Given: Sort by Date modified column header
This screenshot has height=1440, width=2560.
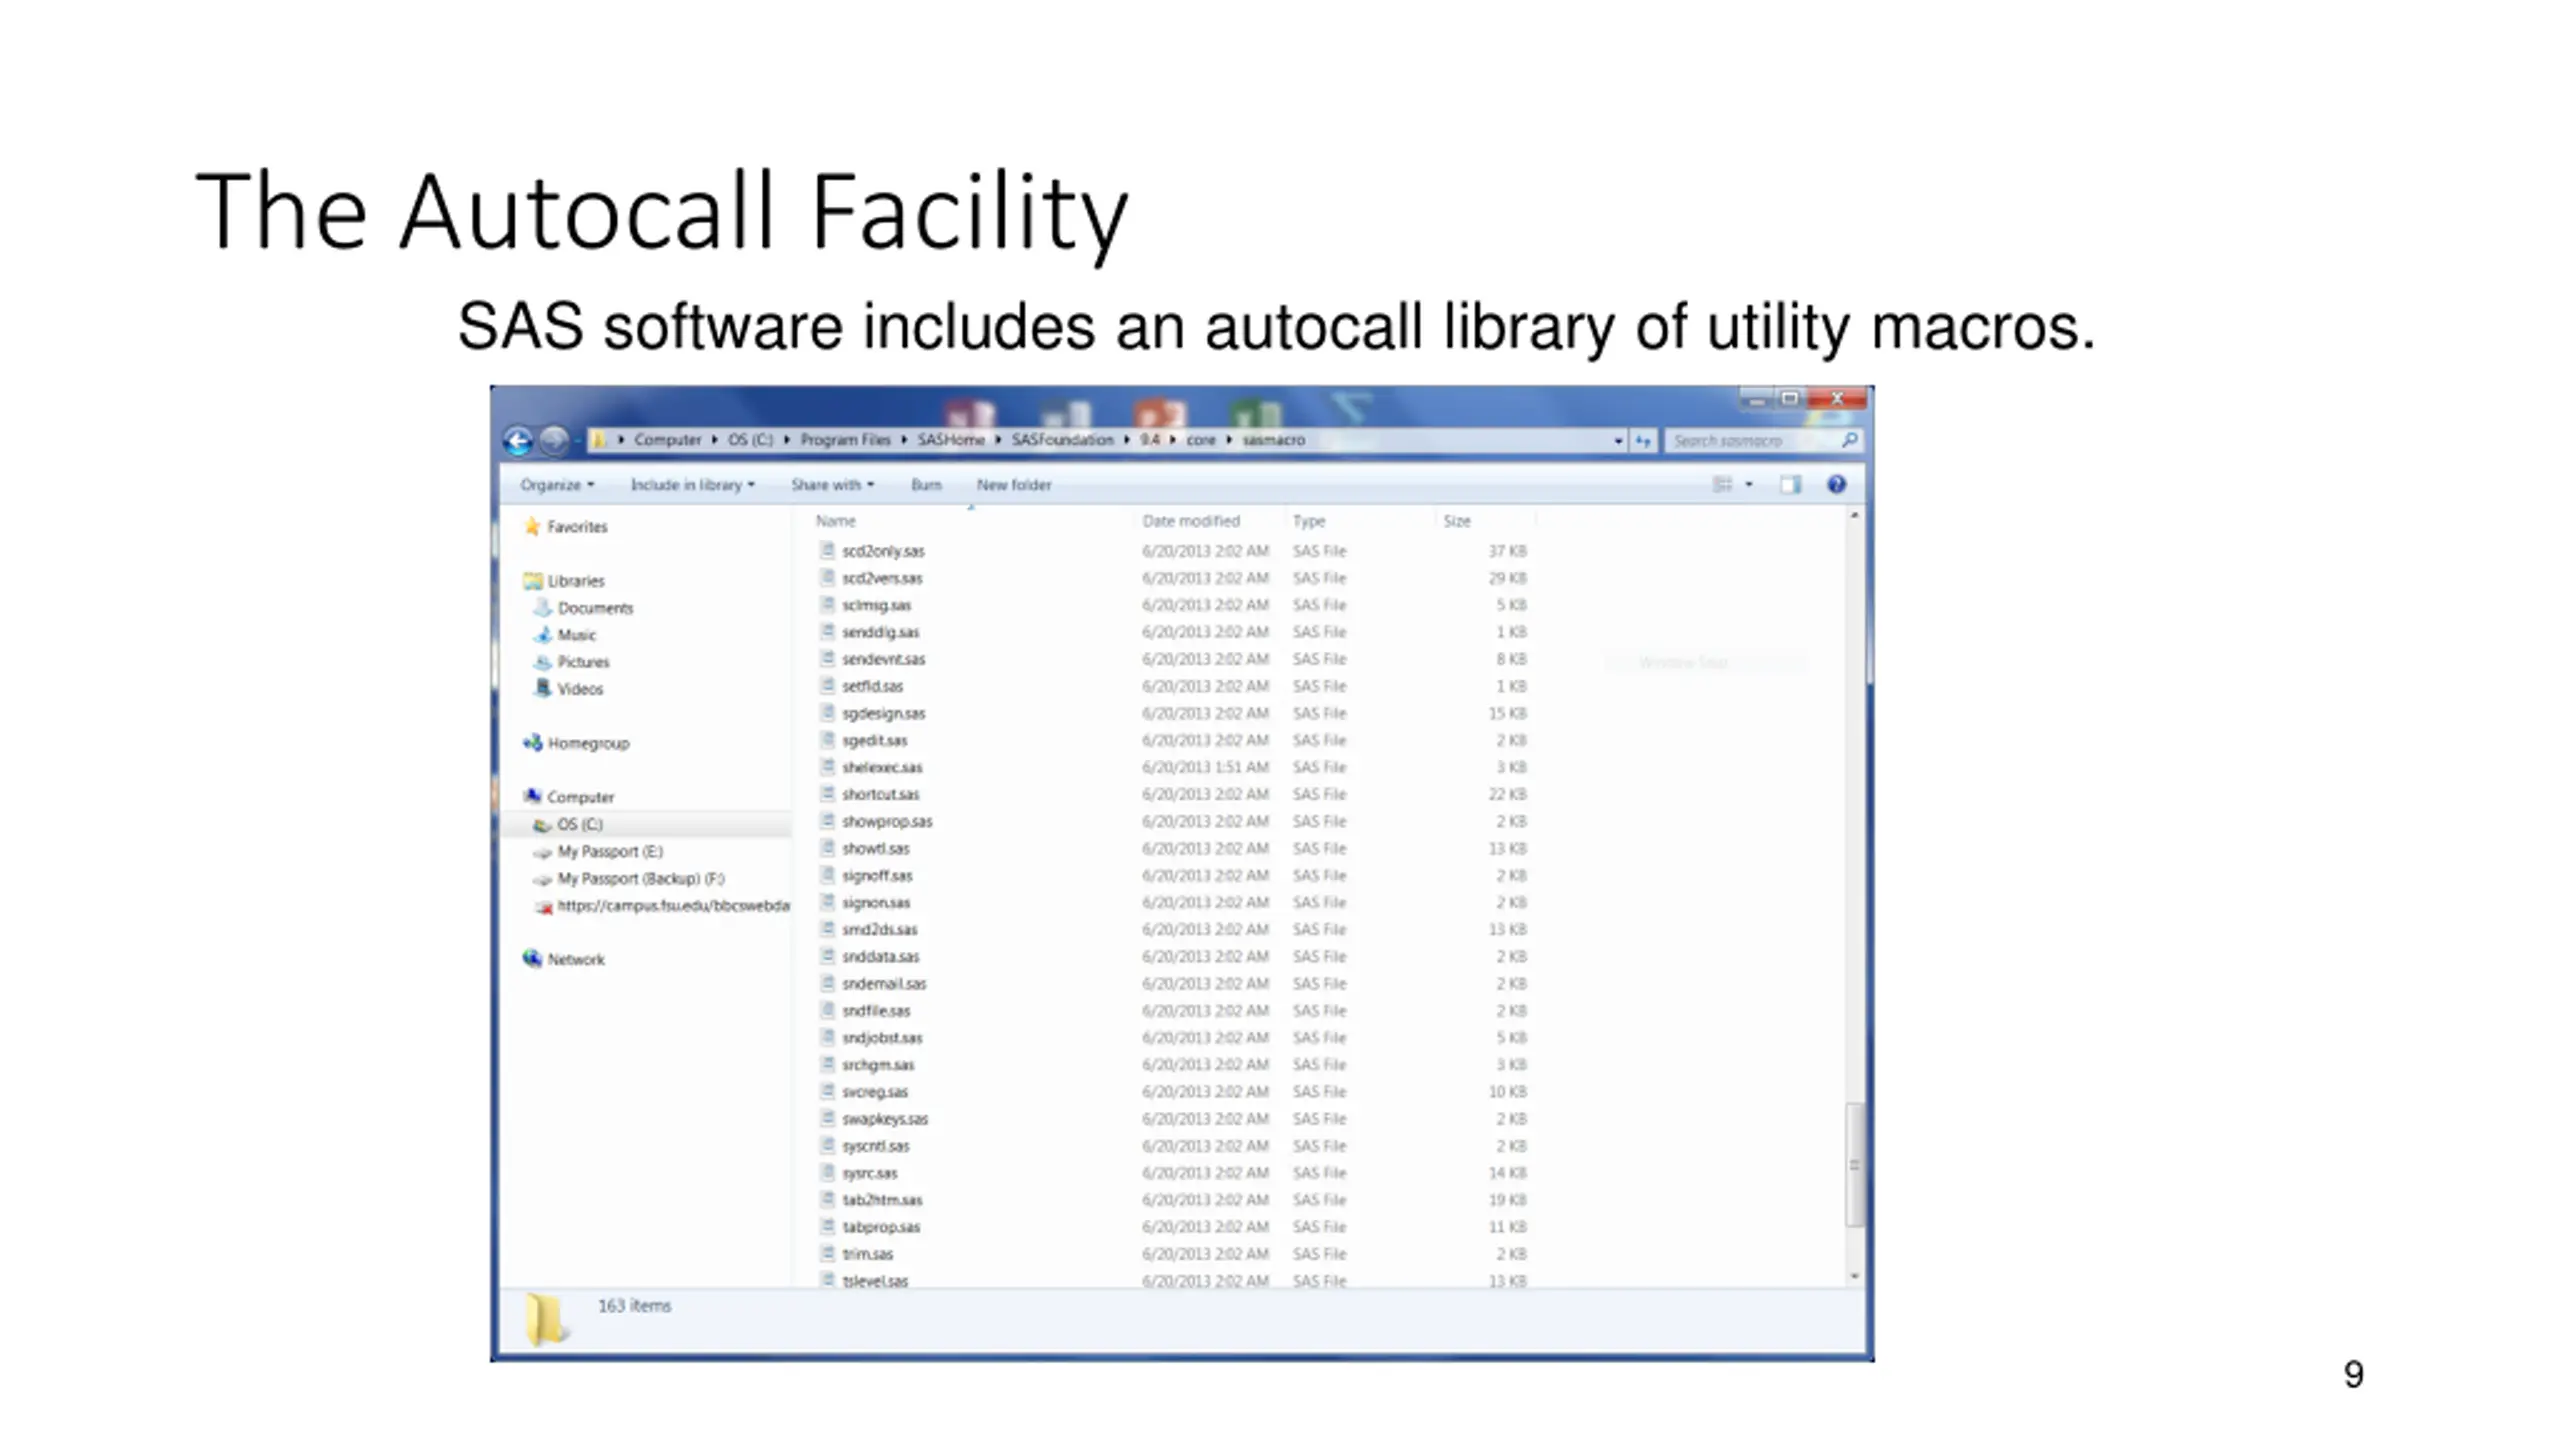Looking at the screenshot, I should (x=1191, y=521).
